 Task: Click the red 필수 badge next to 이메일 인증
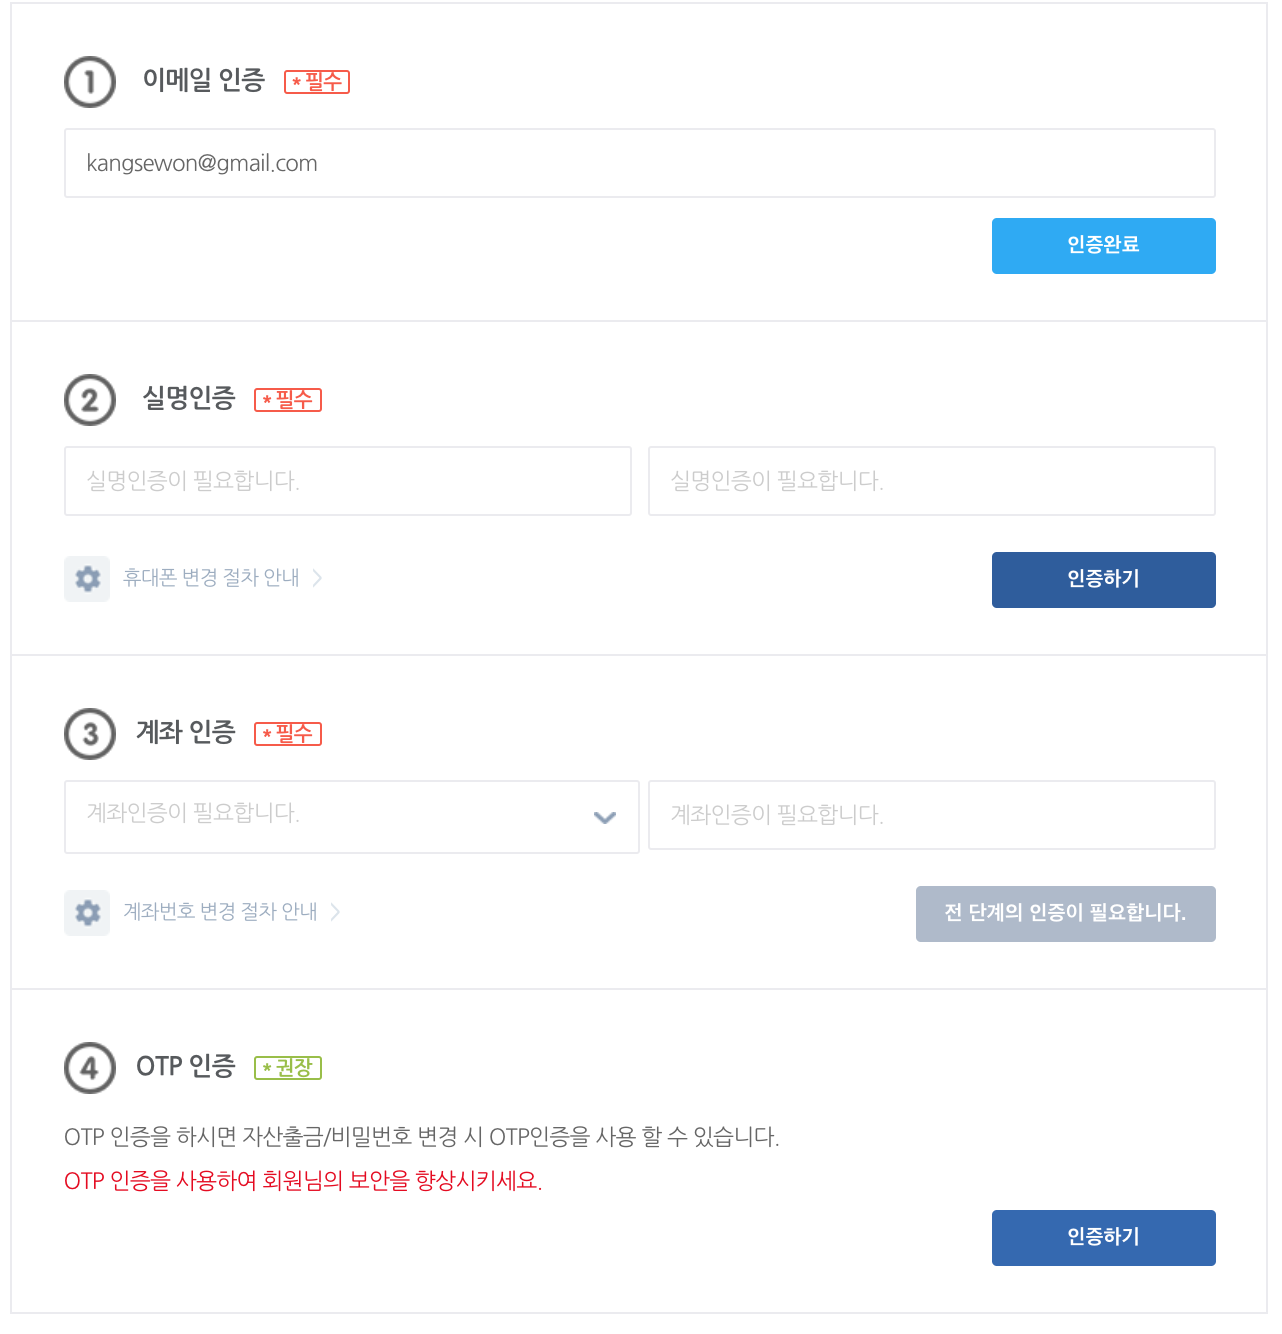click(317, 82)
